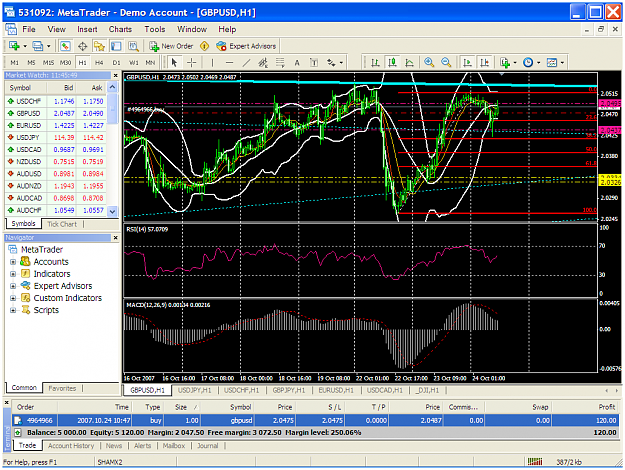Select the D1 timeframe
This screenshot has height=470, width=625.
pos(116,63)
